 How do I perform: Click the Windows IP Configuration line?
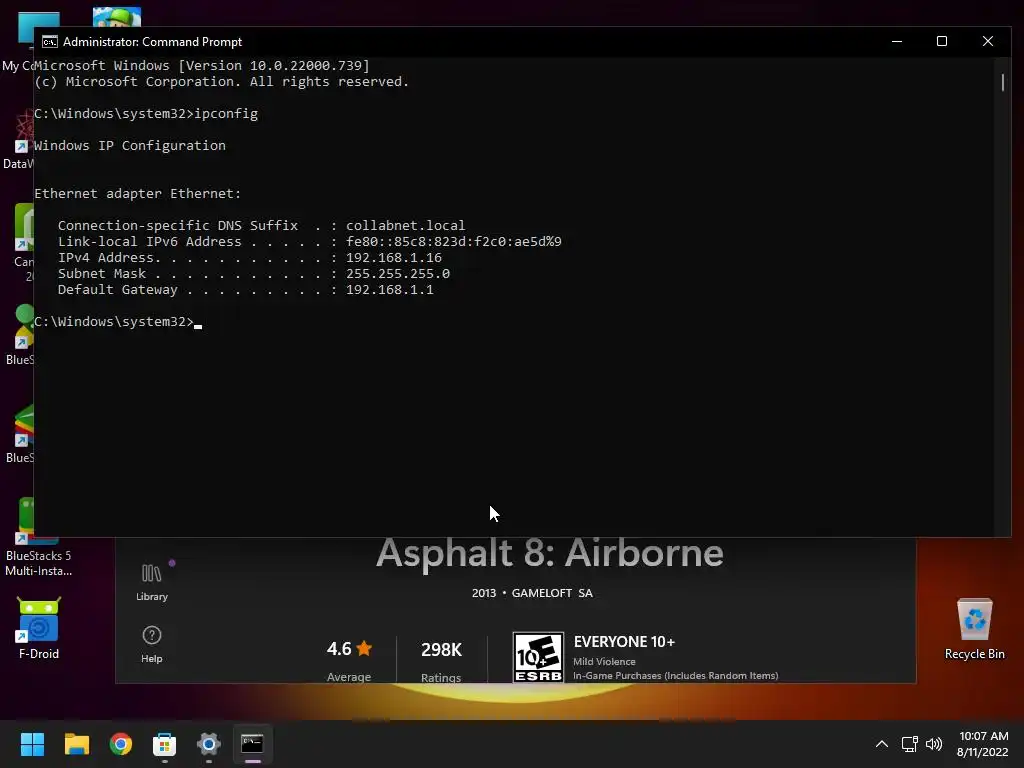click(x=130, y=146)
